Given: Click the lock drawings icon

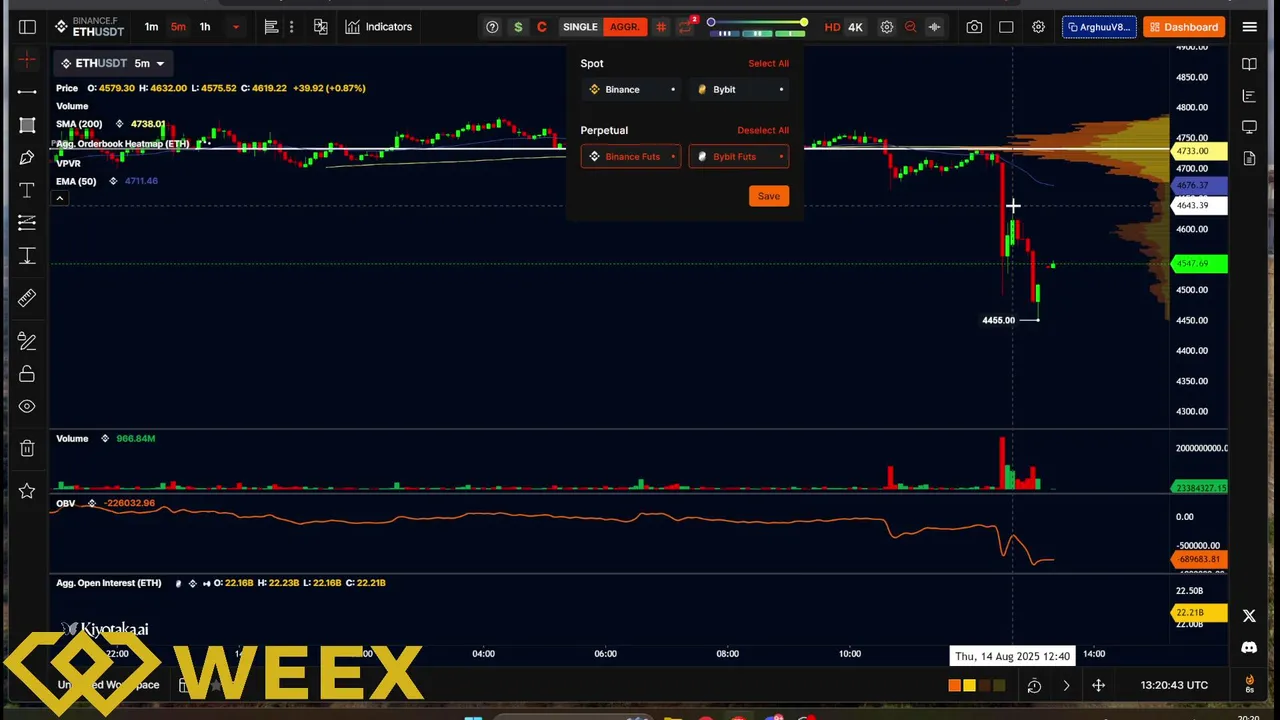Looking at the screenshot, I should [x=27, y=374].
